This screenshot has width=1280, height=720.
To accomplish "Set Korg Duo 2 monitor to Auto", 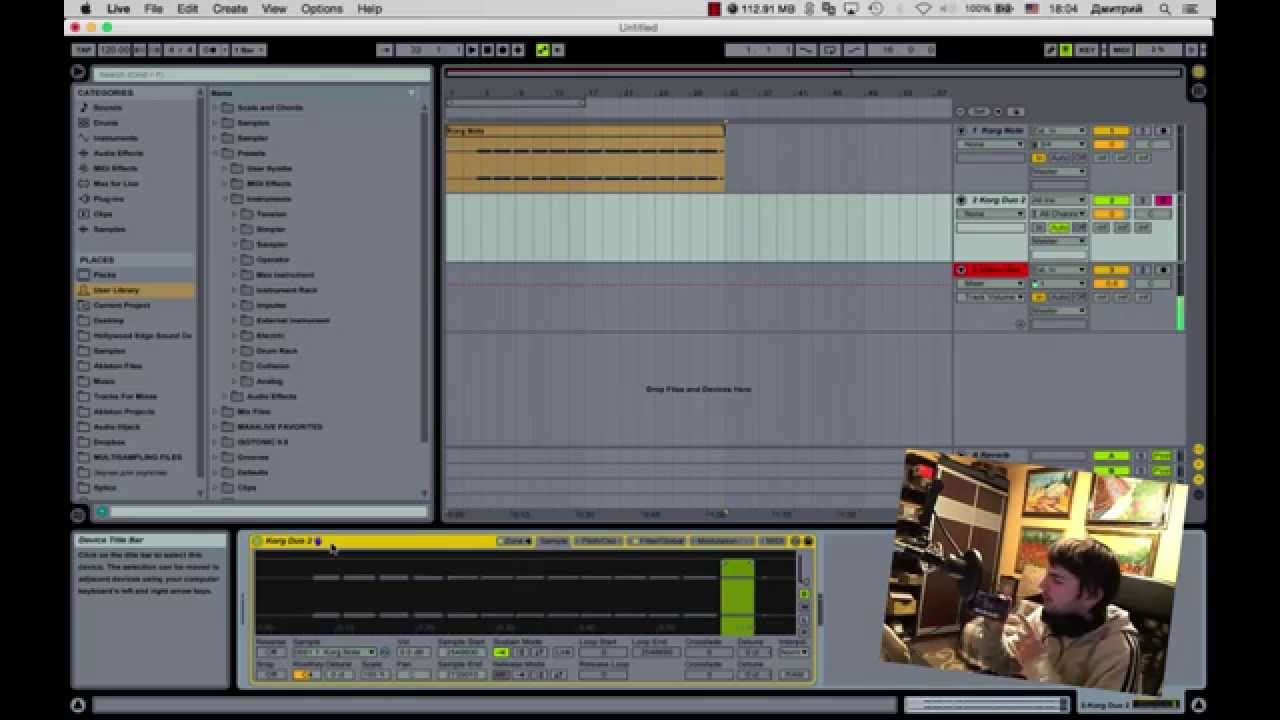I will tap(1058, 228).
